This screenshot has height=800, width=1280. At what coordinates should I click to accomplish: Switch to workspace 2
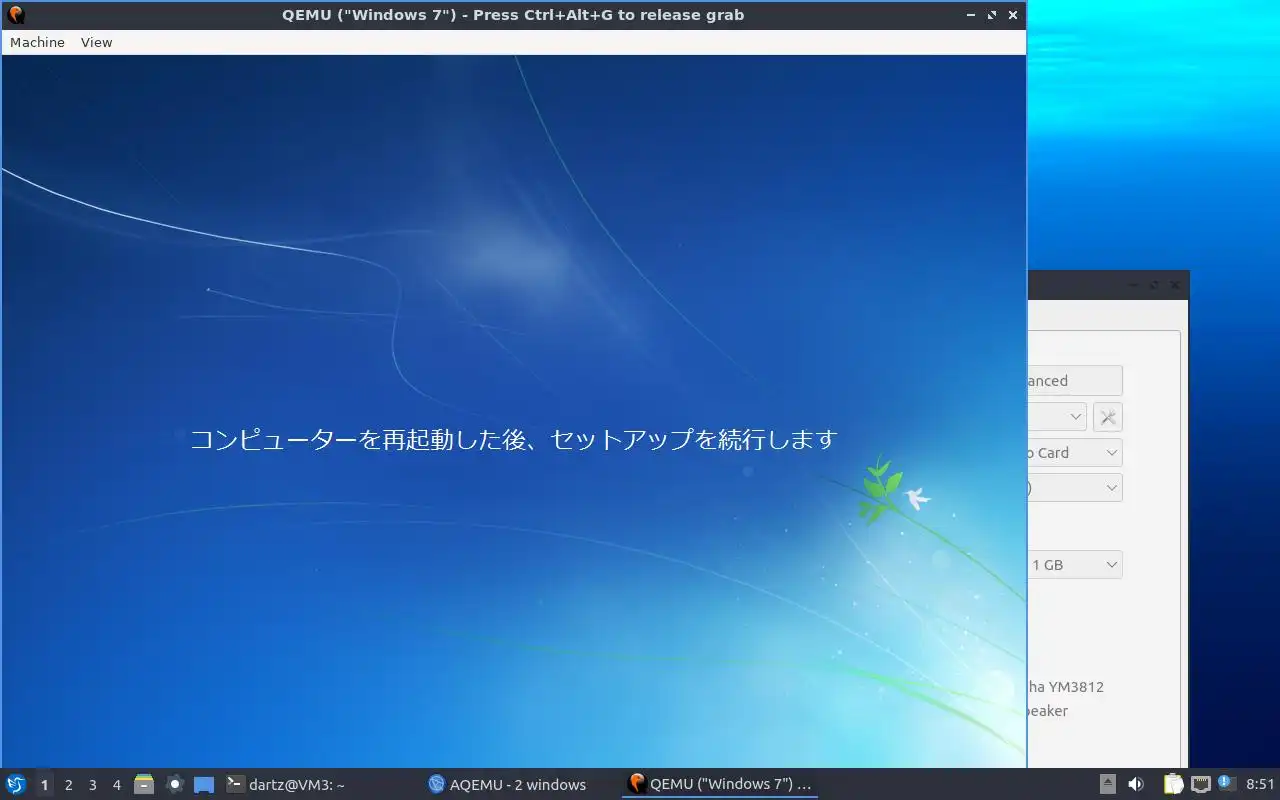point(68,785)
